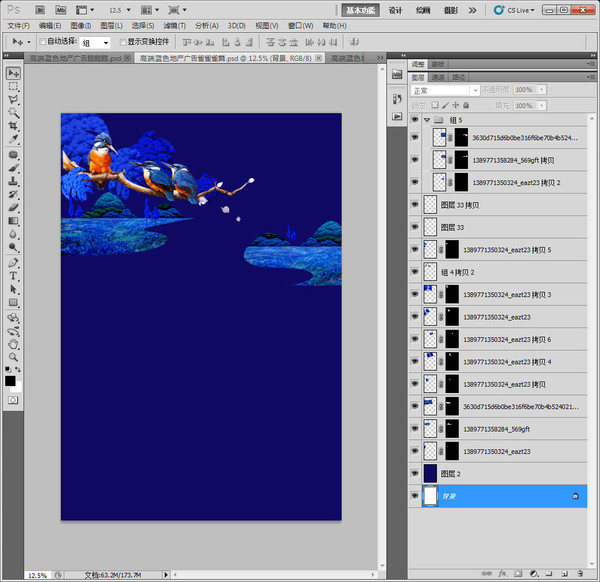The width and height of the screenshot is (600, 582).
Task: Select the Hand tool
Action: (13, 344)
